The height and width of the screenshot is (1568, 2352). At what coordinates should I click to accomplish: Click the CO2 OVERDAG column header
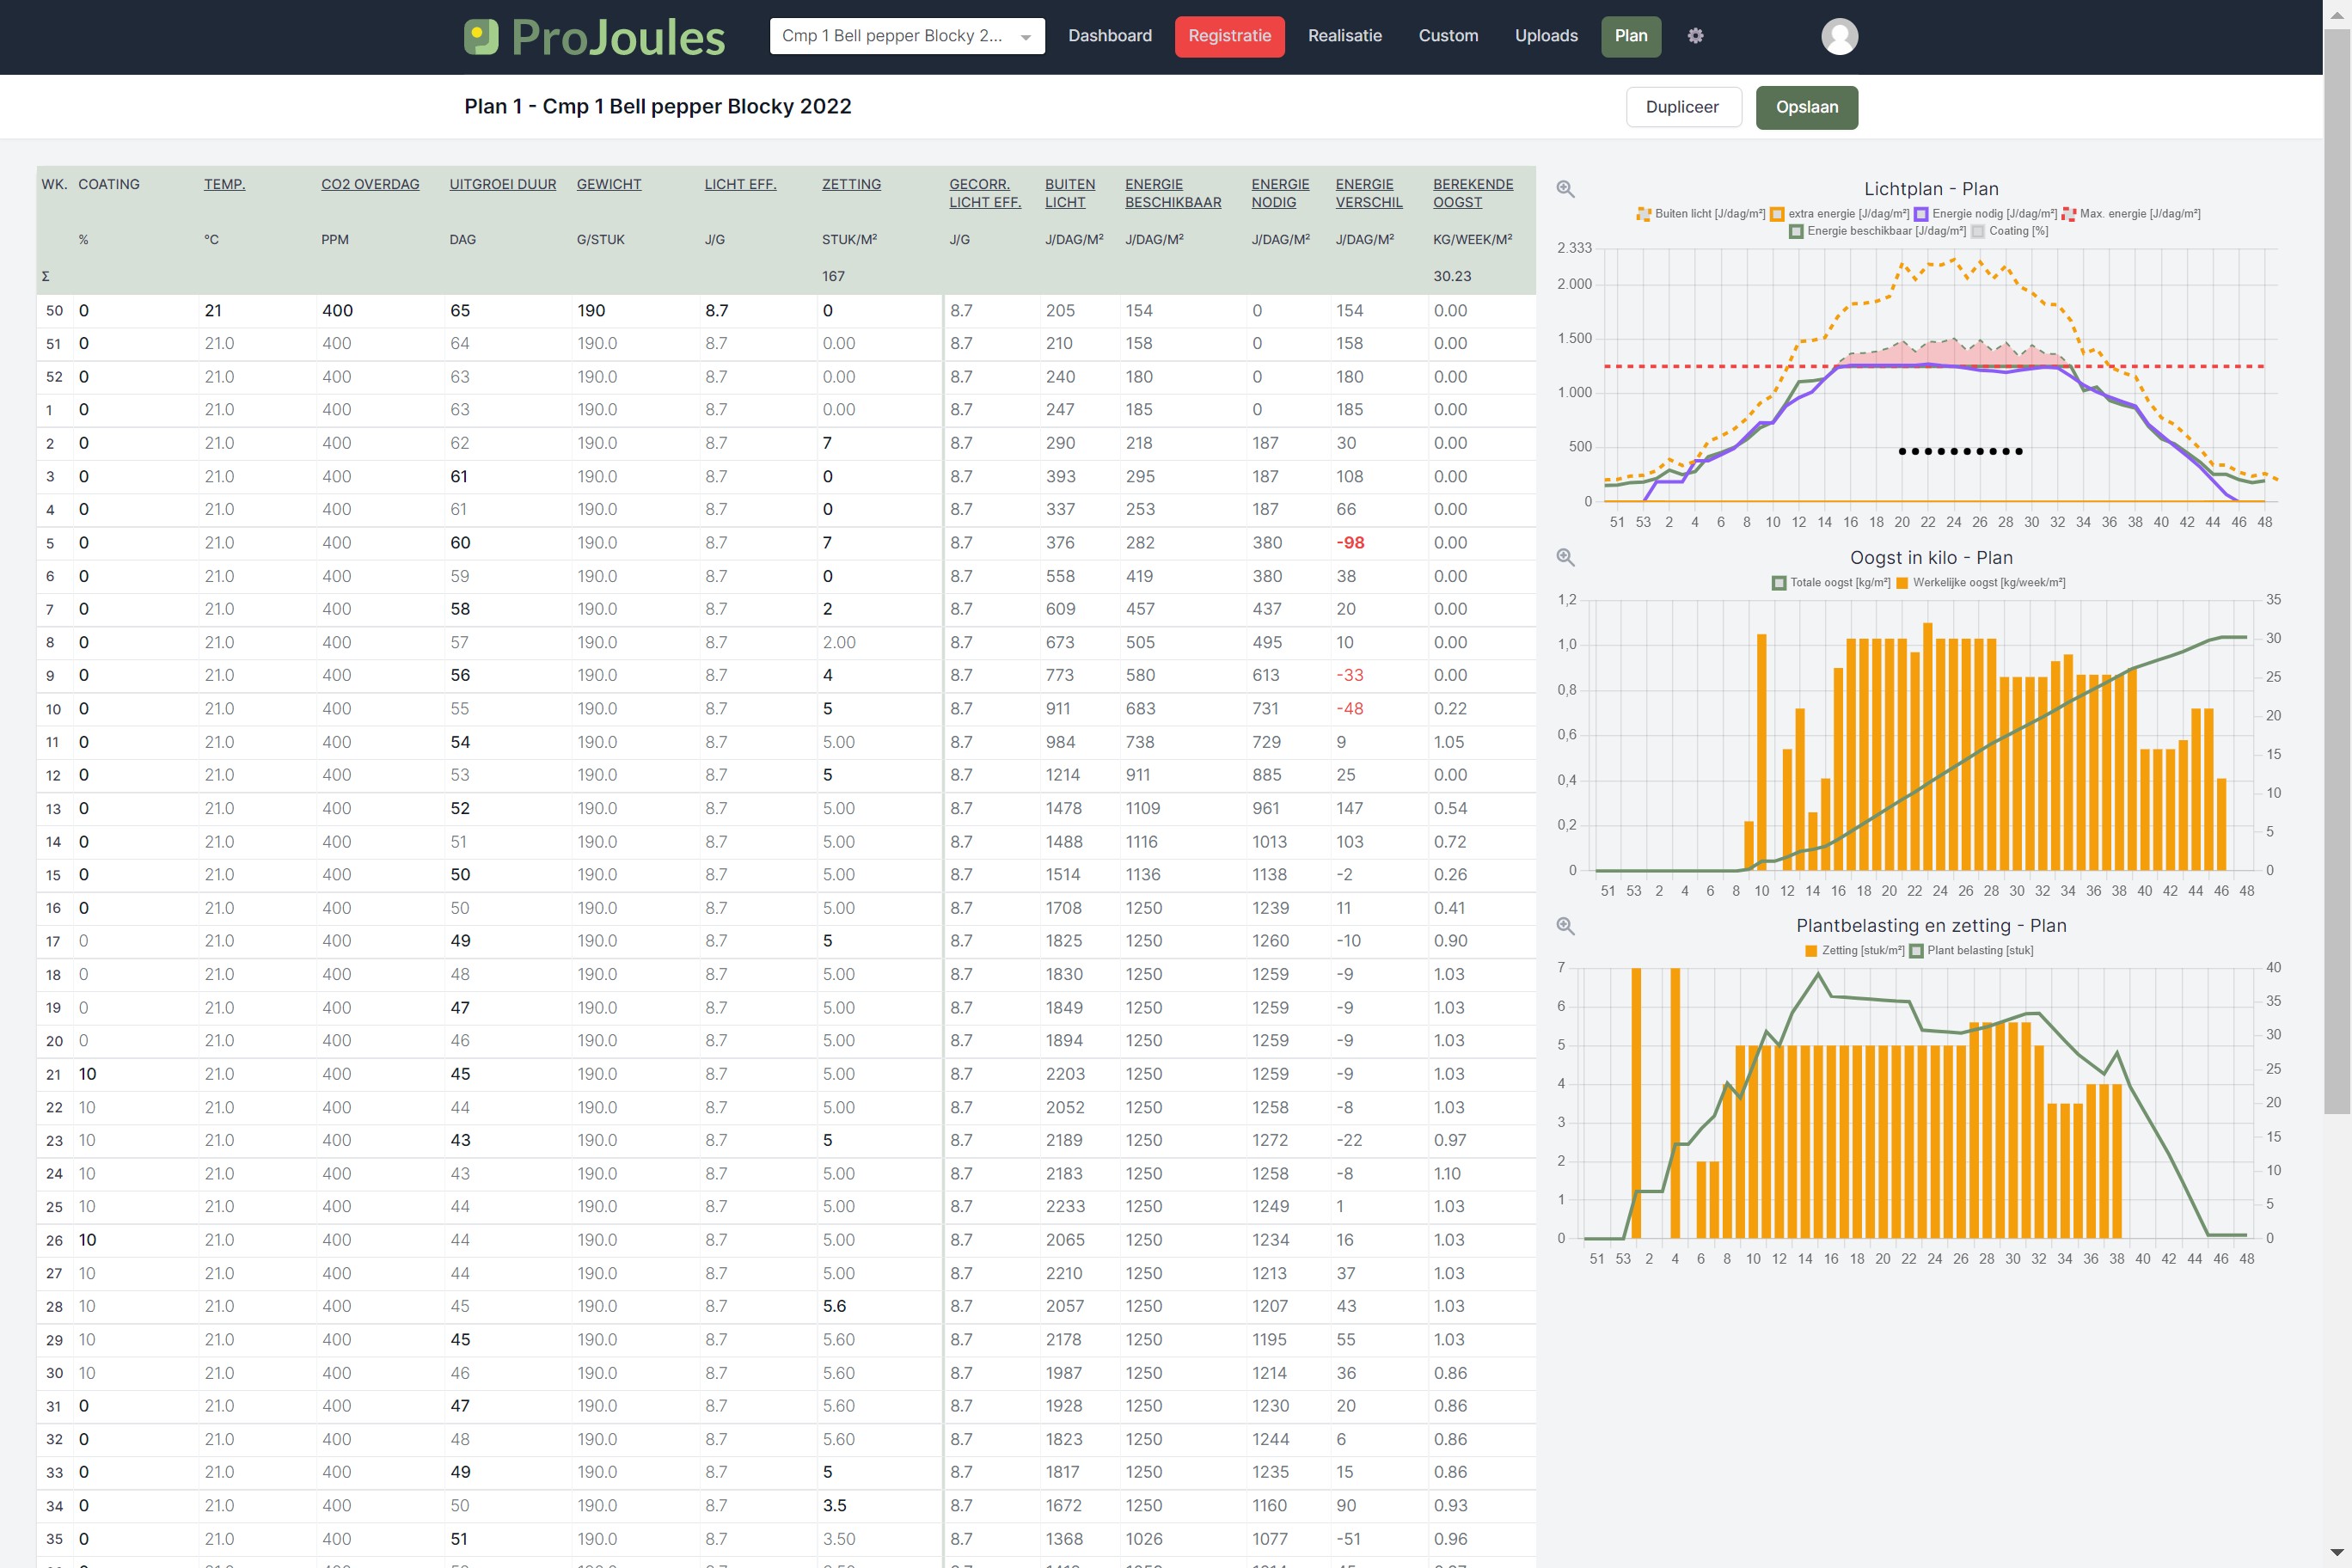click(370, 184)
